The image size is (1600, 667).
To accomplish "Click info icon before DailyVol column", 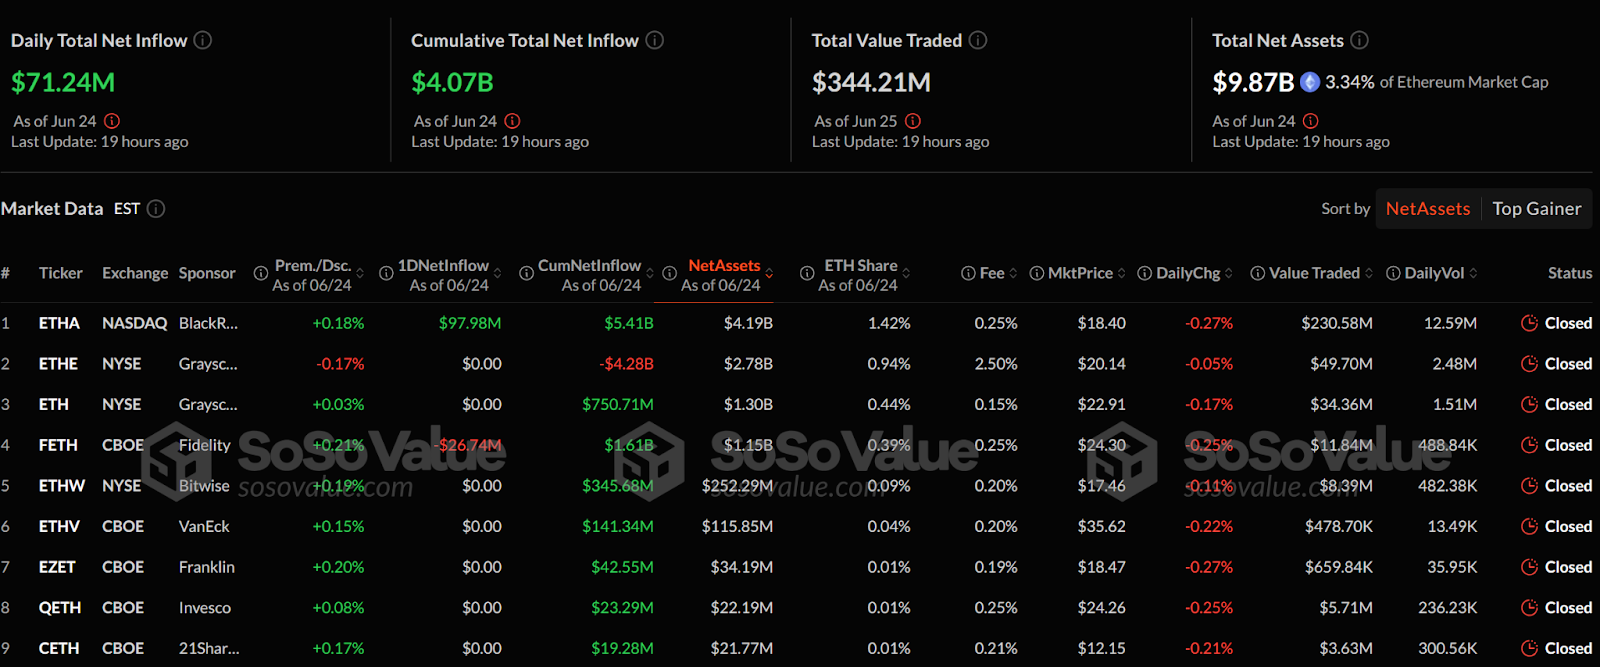I will point(1393,273).
